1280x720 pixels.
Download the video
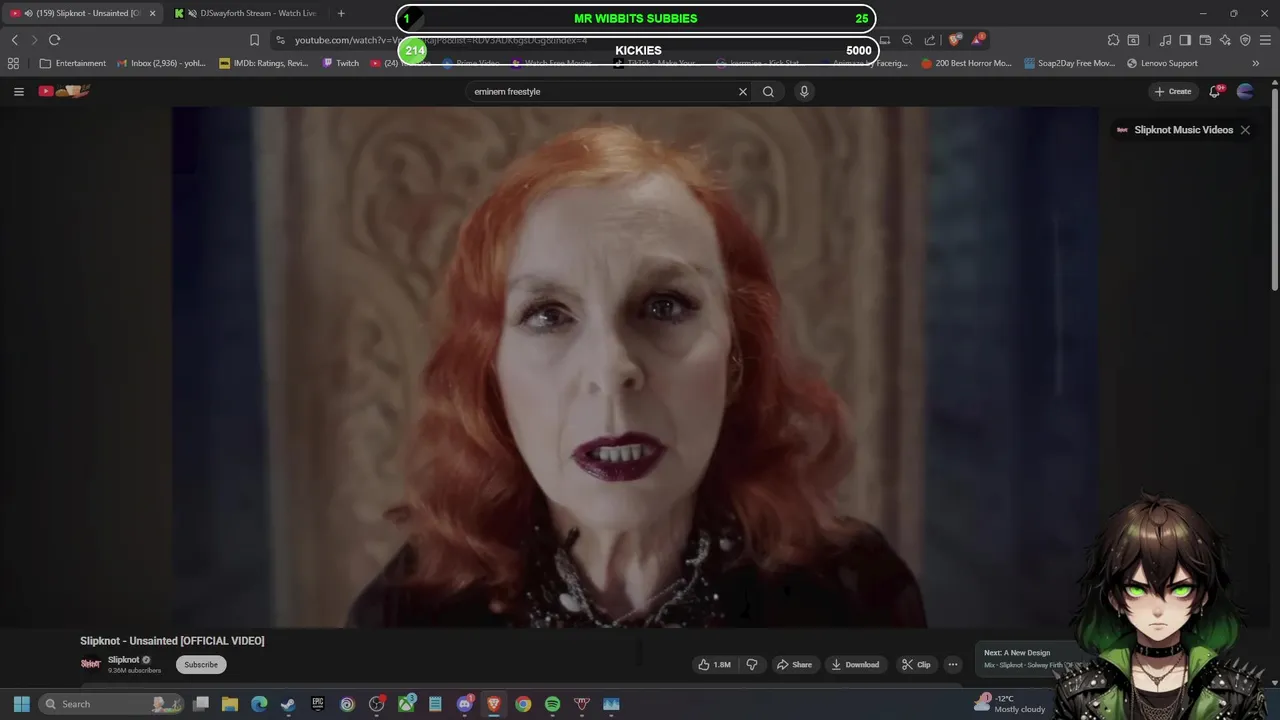[855, 664]
